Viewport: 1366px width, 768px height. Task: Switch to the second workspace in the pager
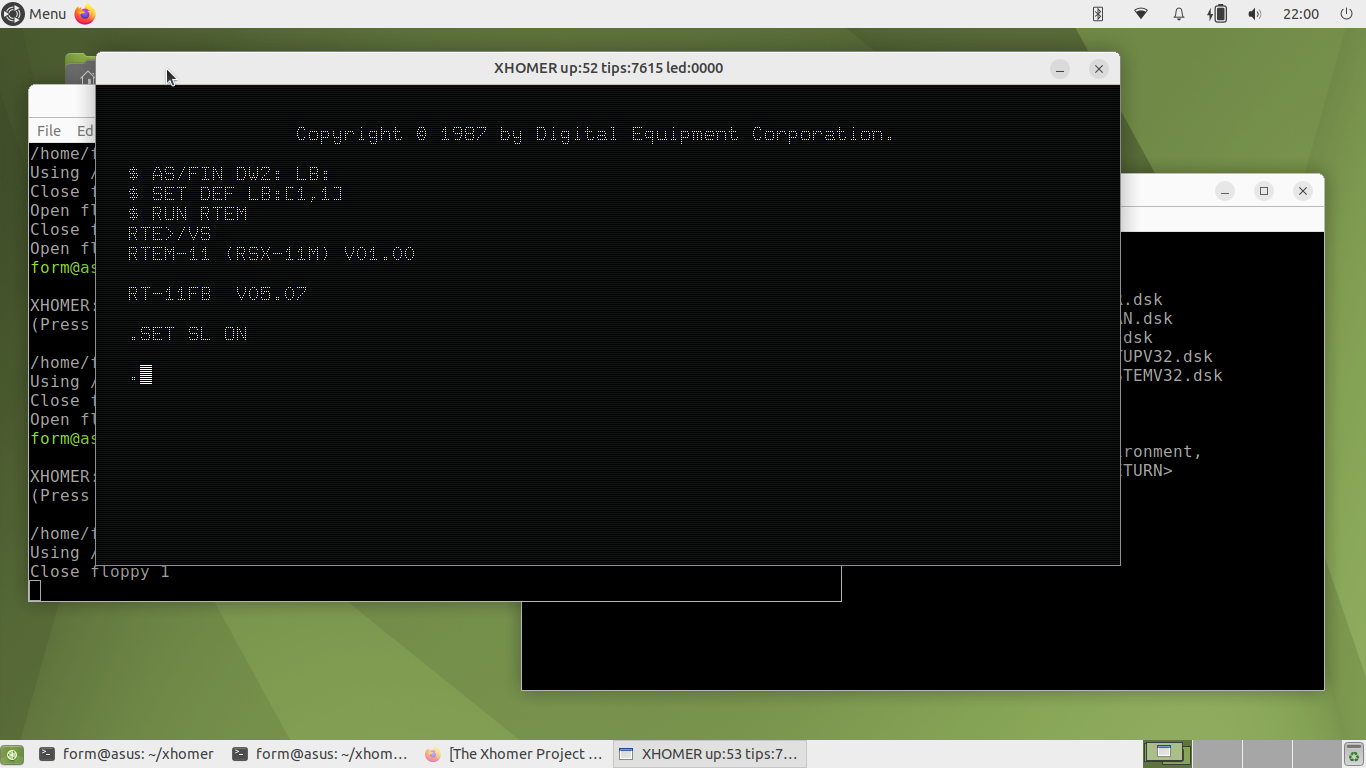1217,754
